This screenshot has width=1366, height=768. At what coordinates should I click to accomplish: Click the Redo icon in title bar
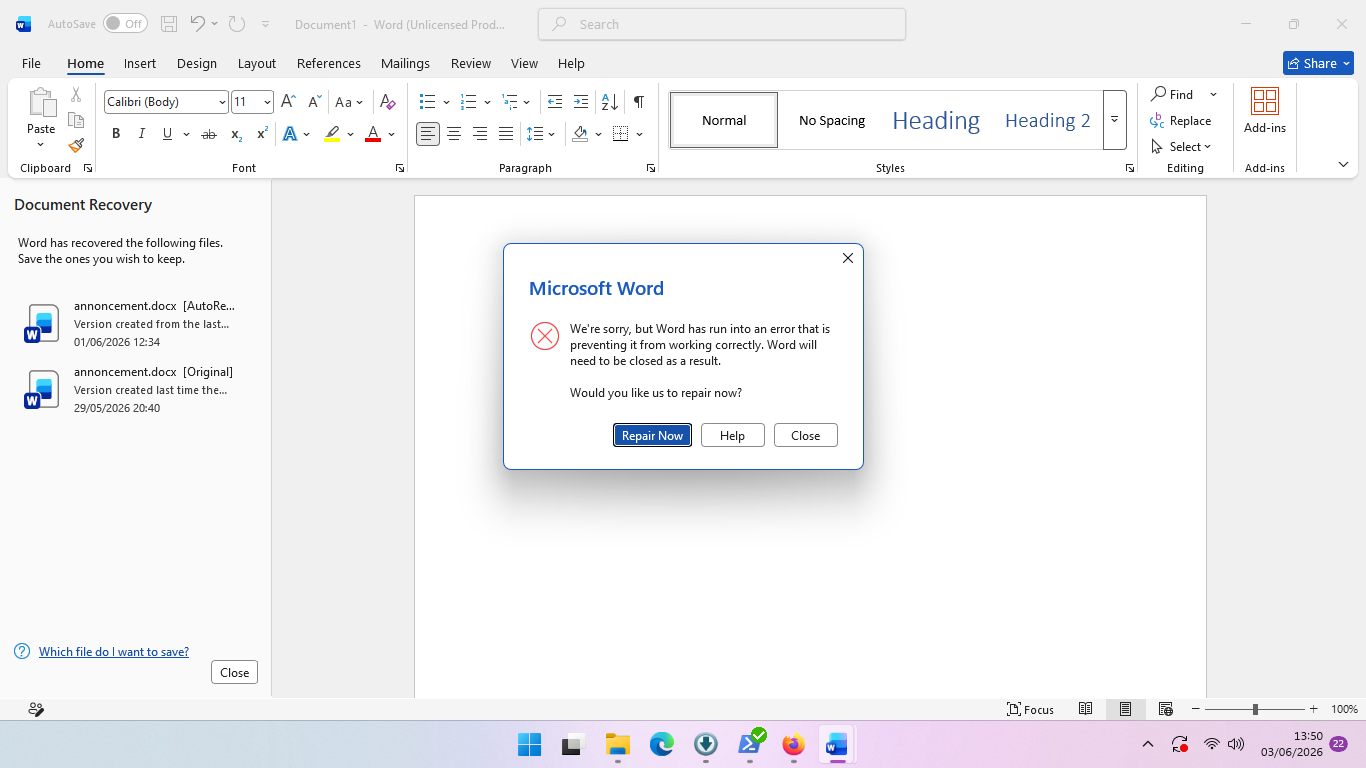tap(236, 24)
